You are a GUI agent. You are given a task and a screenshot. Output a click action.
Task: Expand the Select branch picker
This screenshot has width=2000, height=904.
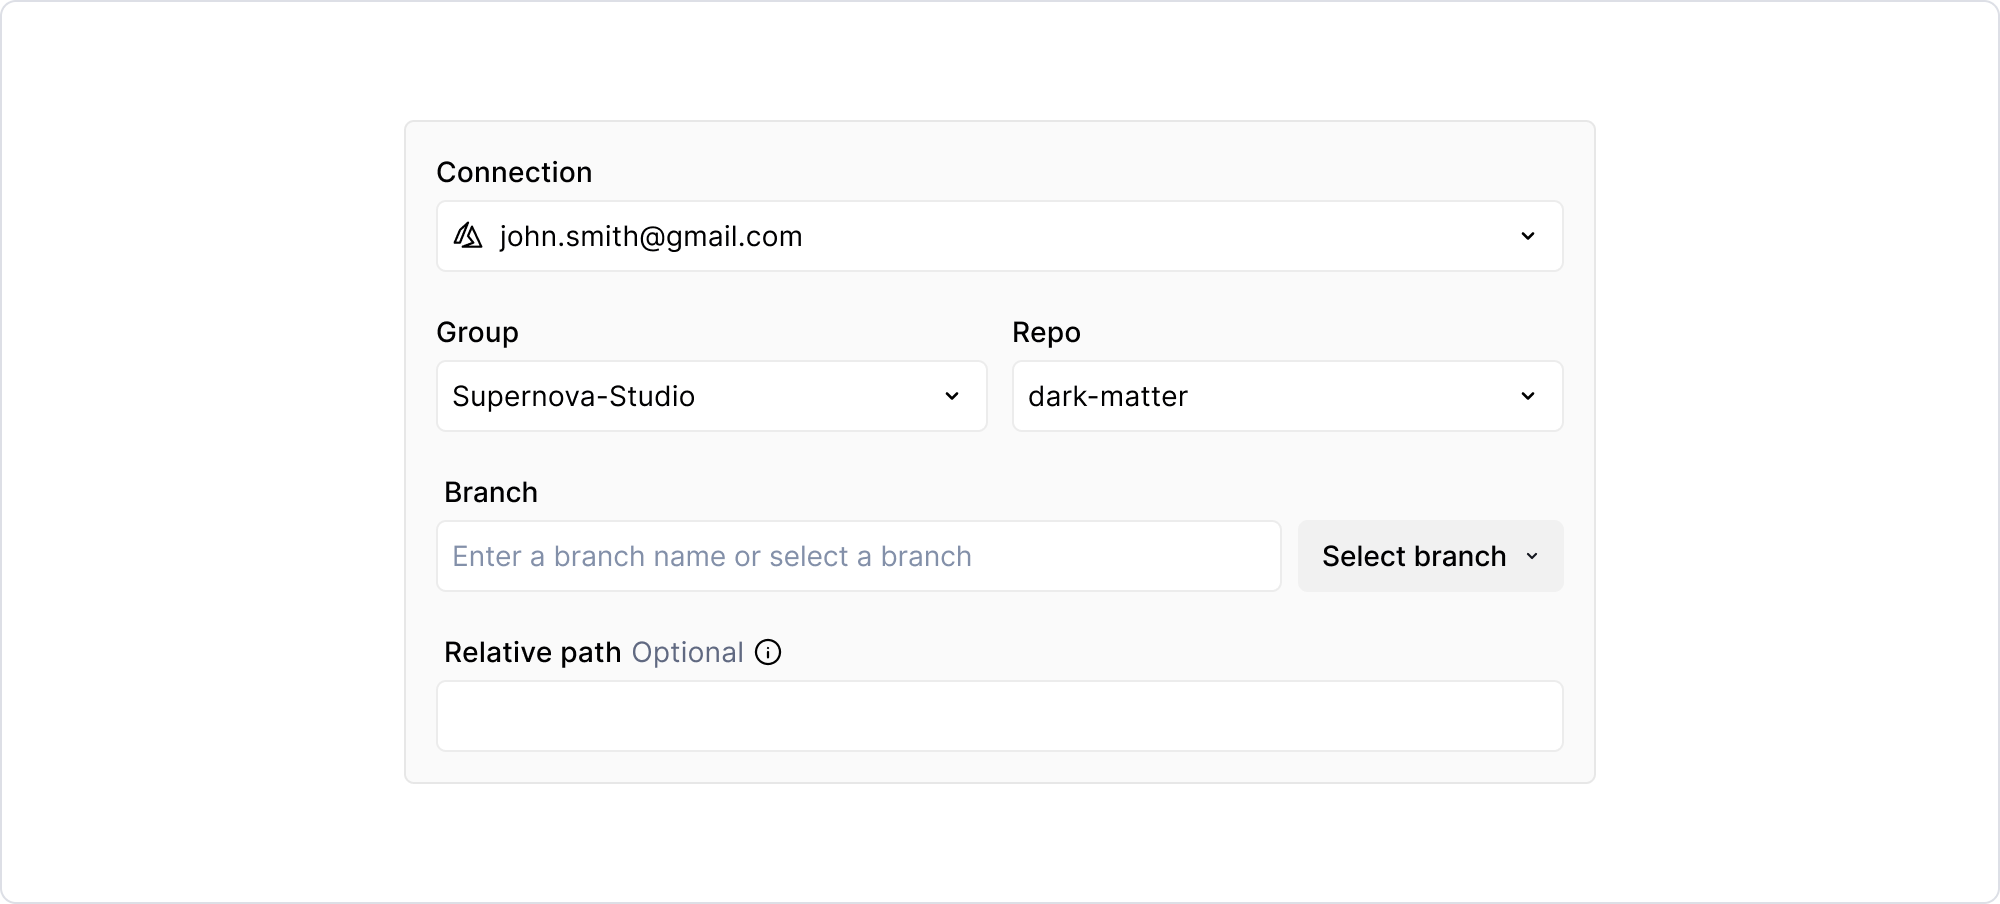(x=1430, y=556)
